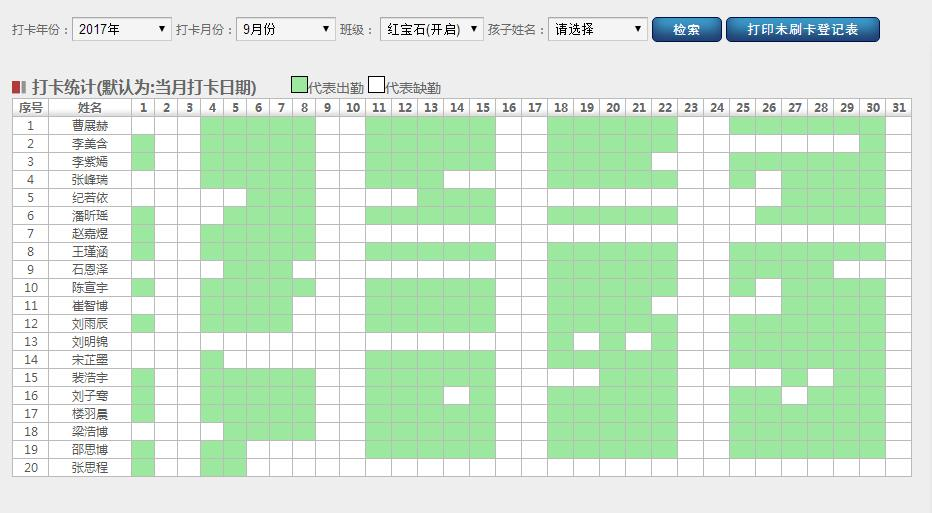
Task: Click the sequence number 13 cell
Action: click(30, 341)
